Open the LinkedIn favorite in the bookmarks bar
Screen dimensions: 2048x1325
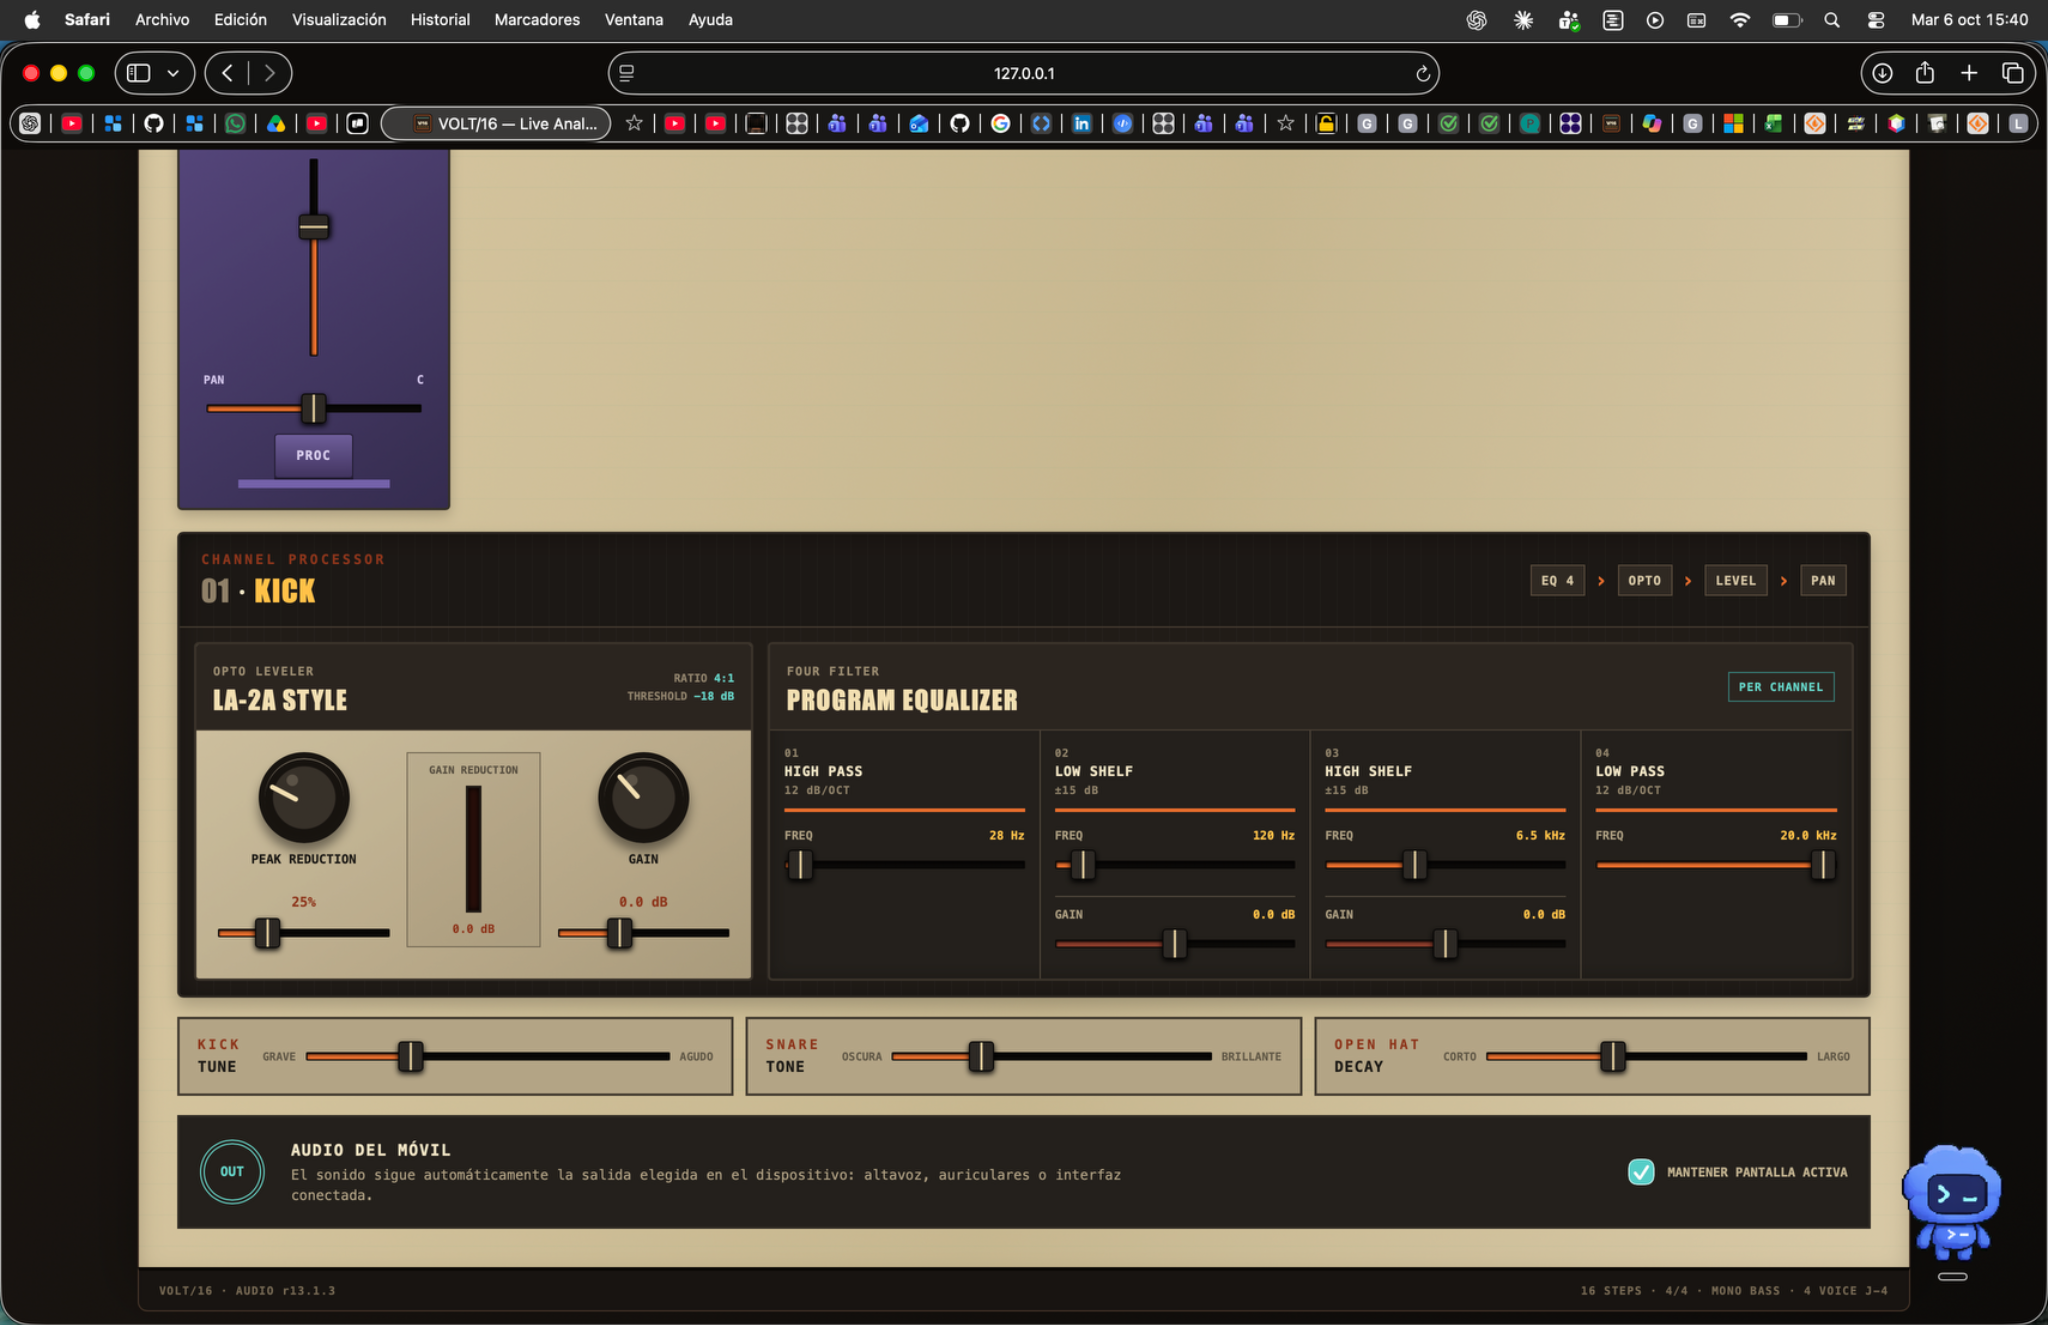[x=1082, y=123]
